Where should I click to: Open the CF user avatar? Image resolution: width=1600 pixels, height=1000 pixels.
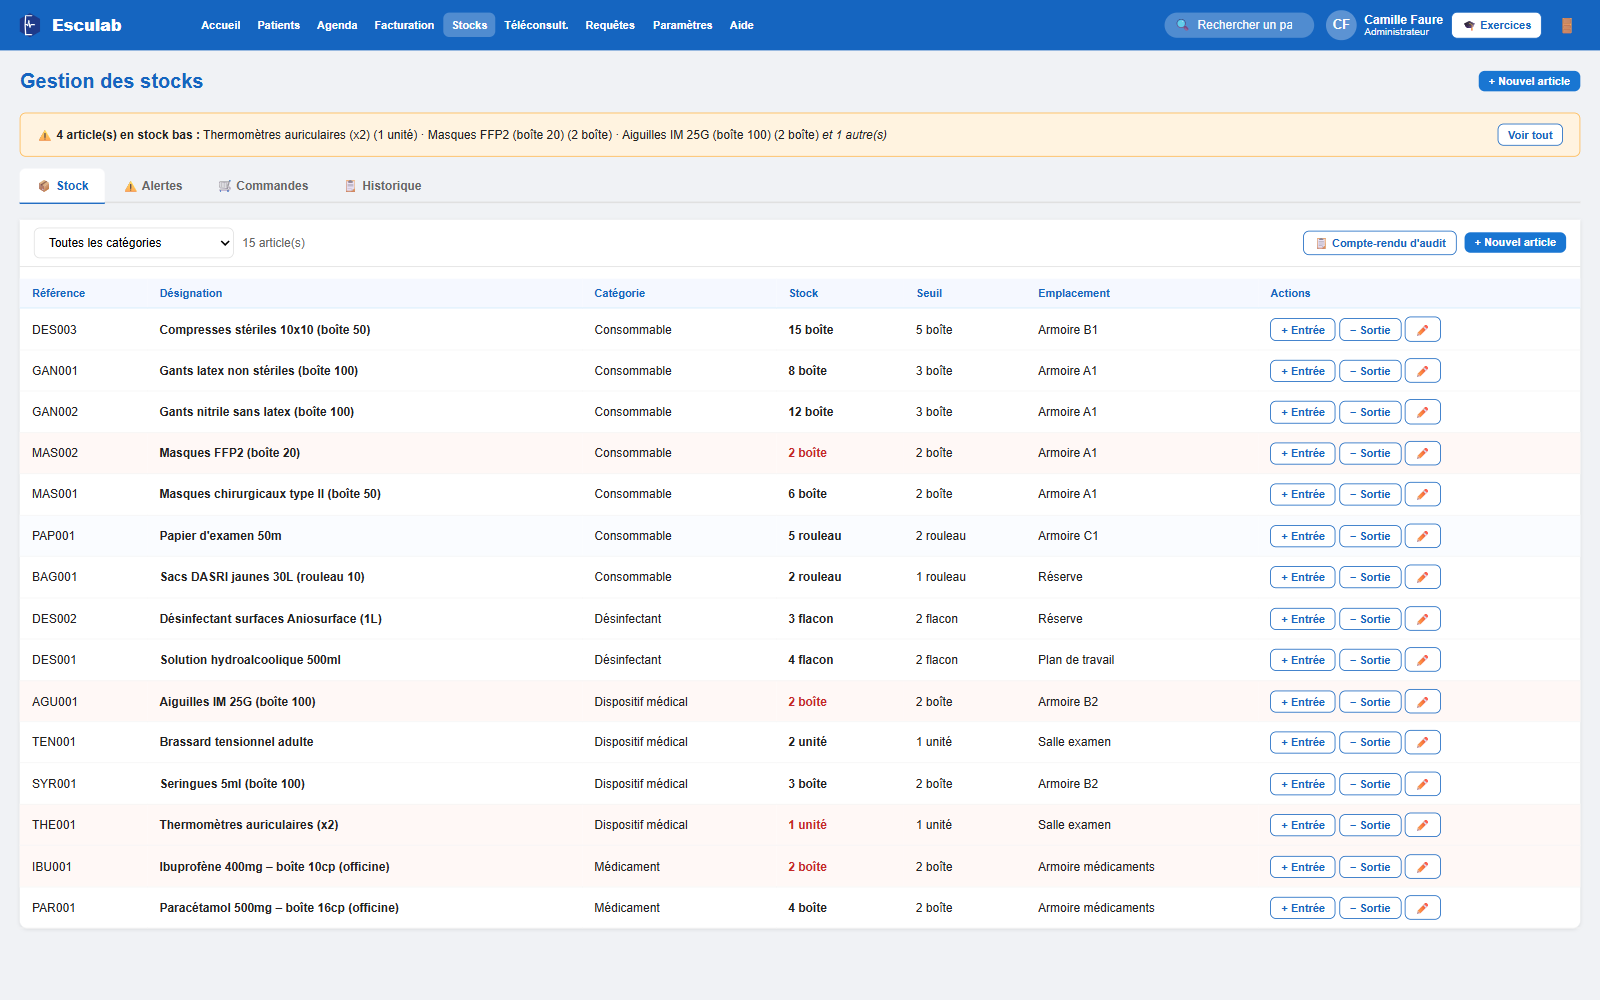1341,25
